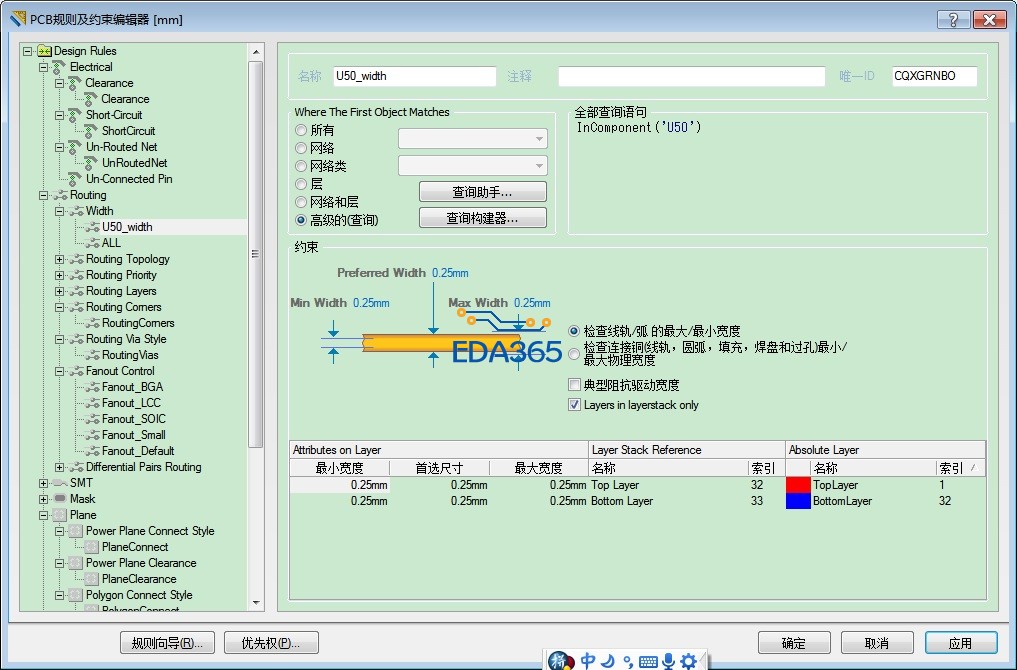This screenshot has width=1017, height=670.
Task: Click the Electrical category icon
Action: (x=60, y=67)
